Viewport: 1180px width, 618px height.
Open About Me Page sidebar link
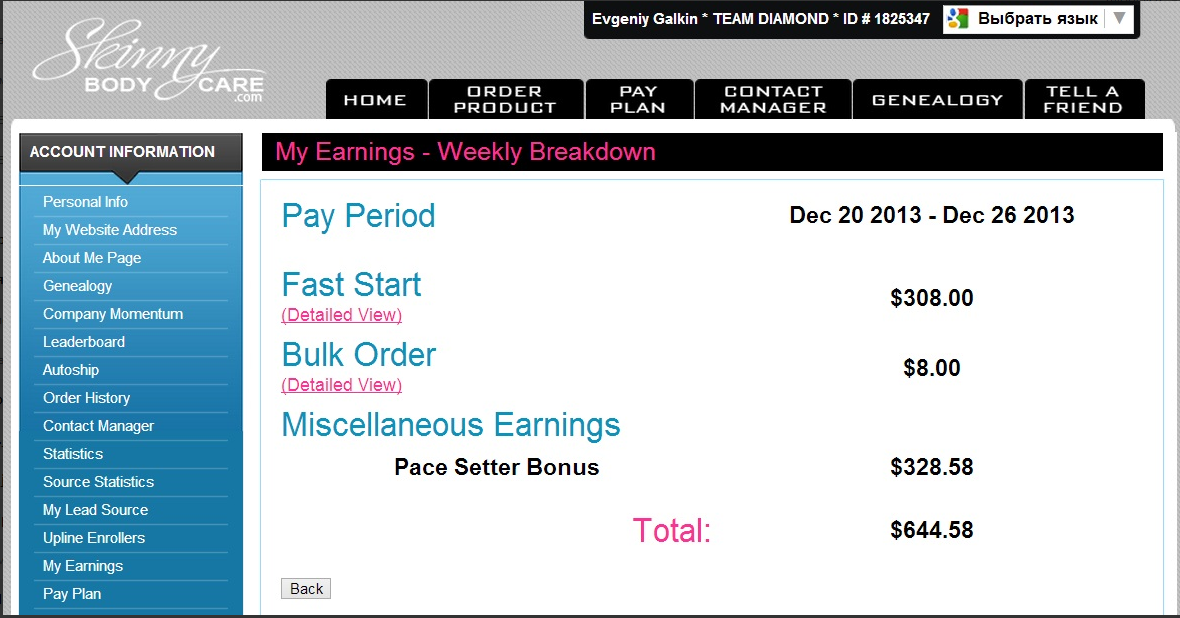click(92, 258)
